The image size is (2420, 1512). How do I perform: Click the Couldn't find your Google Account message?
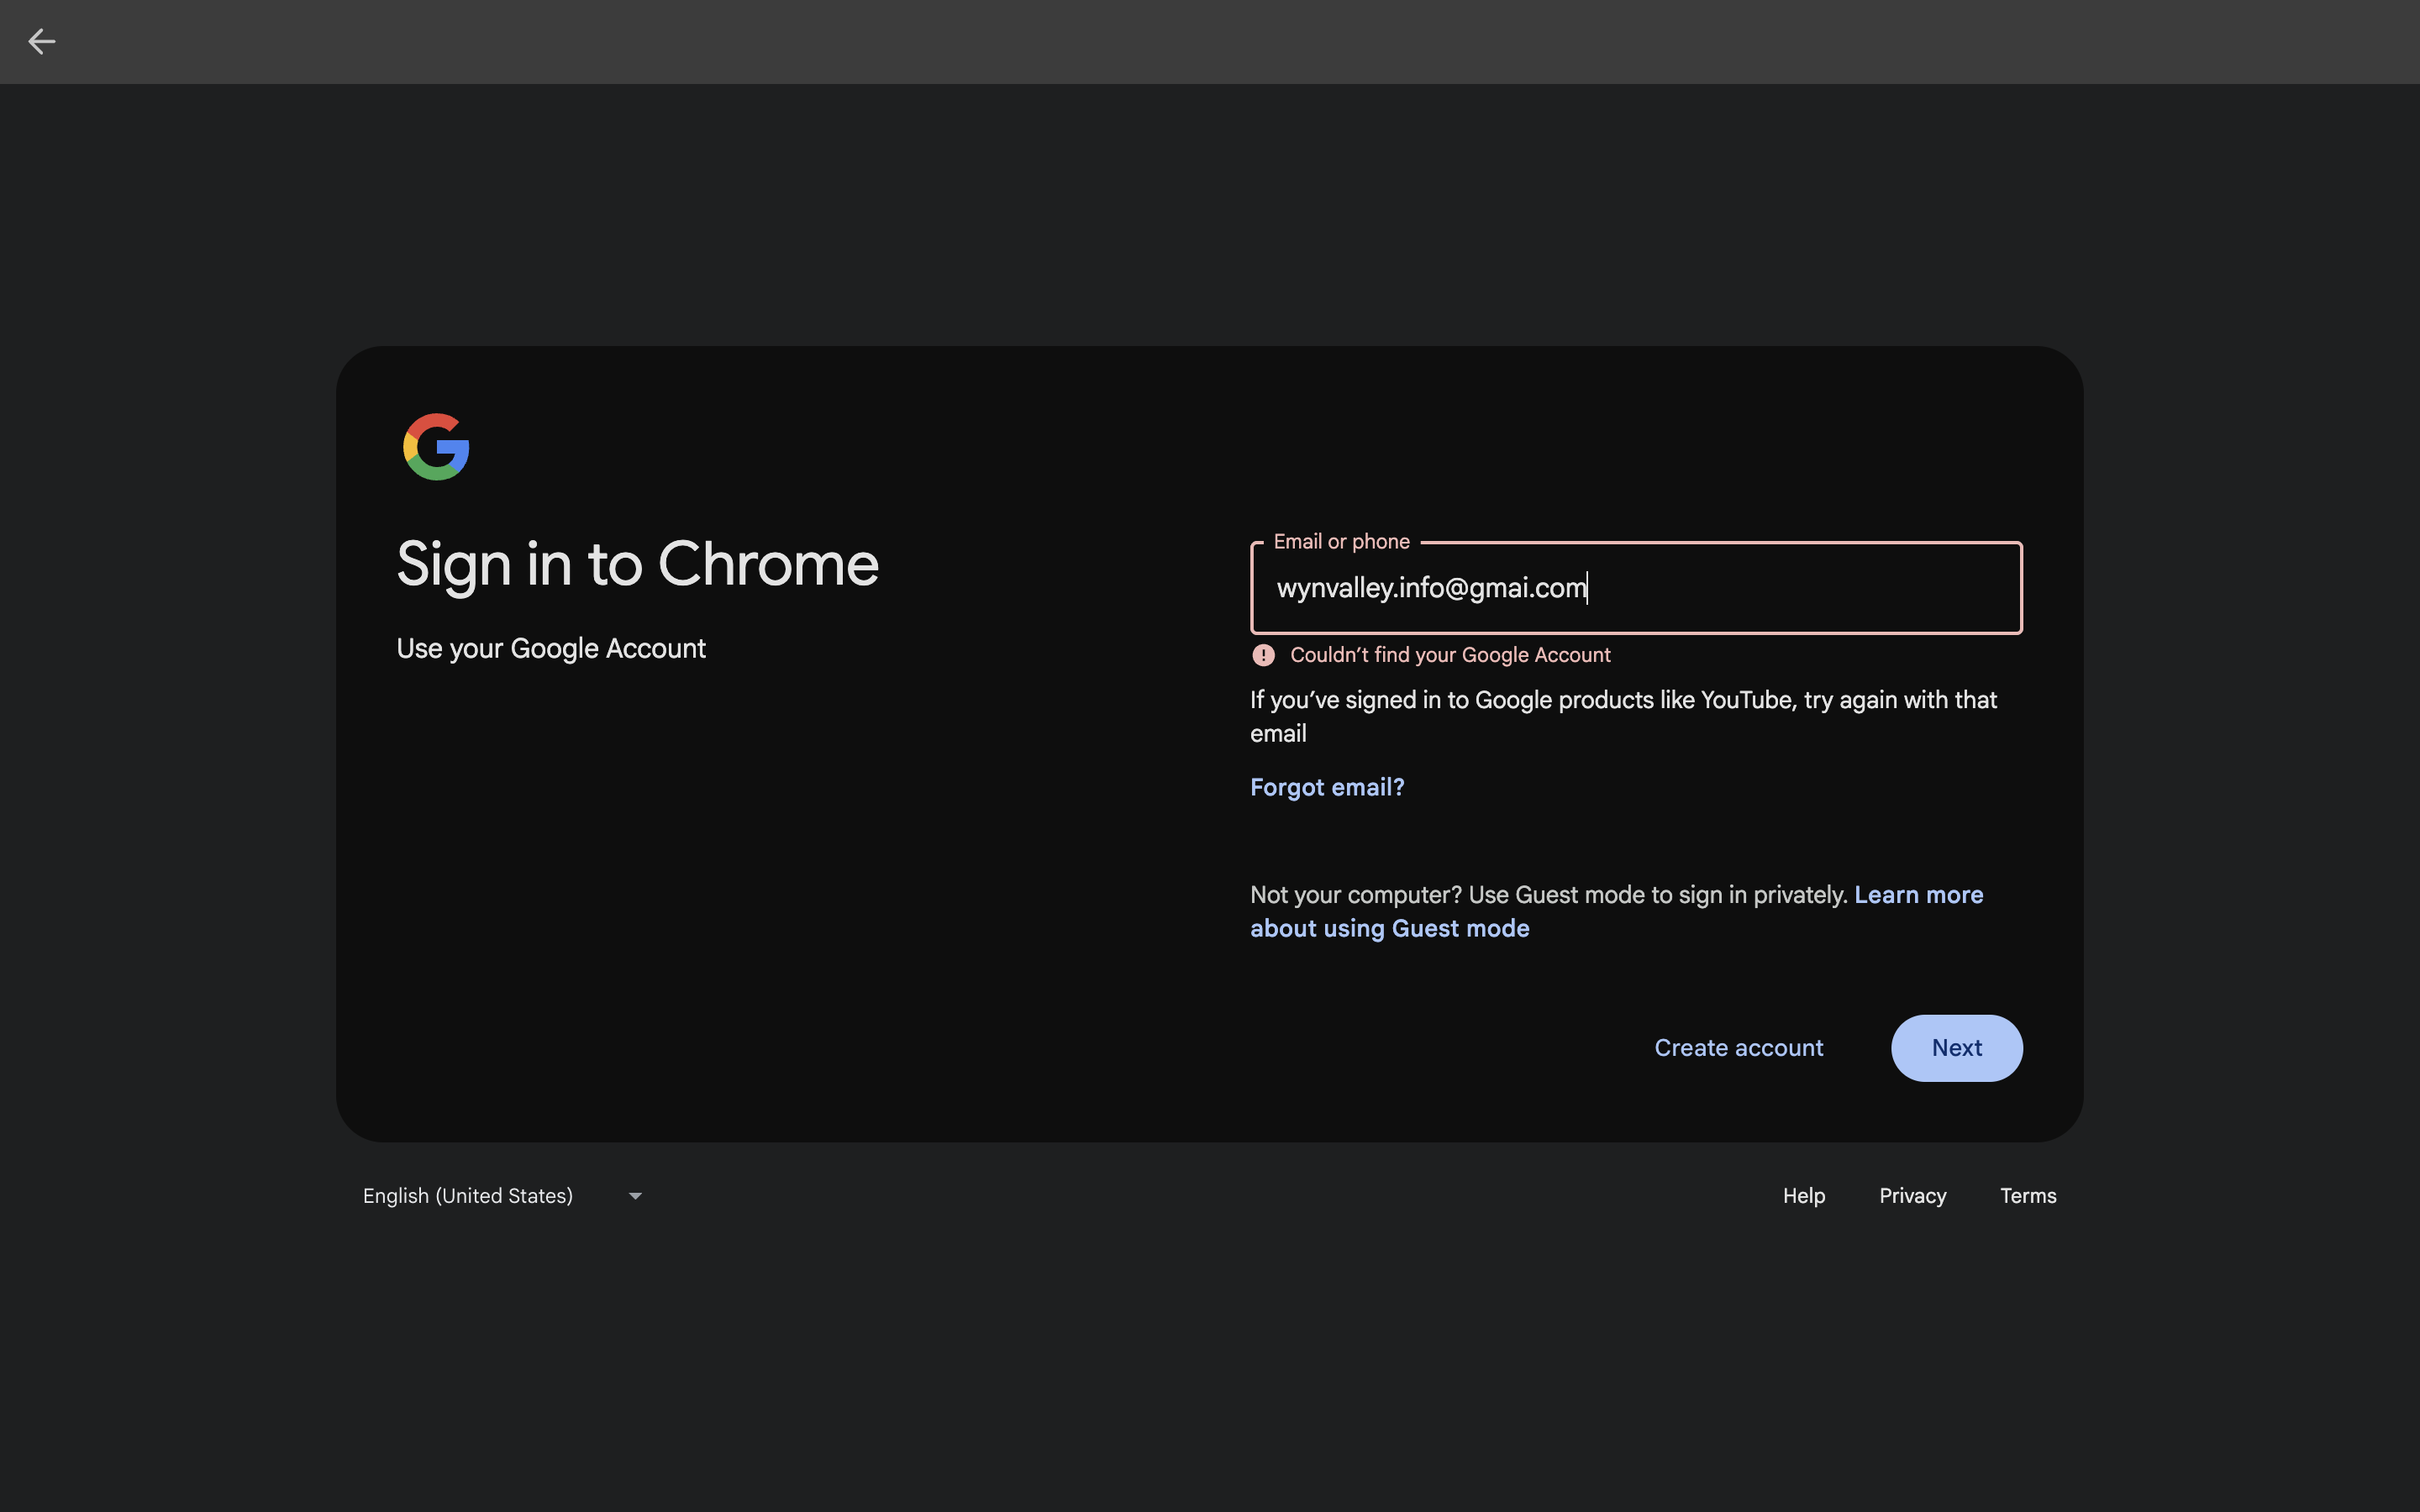click(x=1450, y=655)
